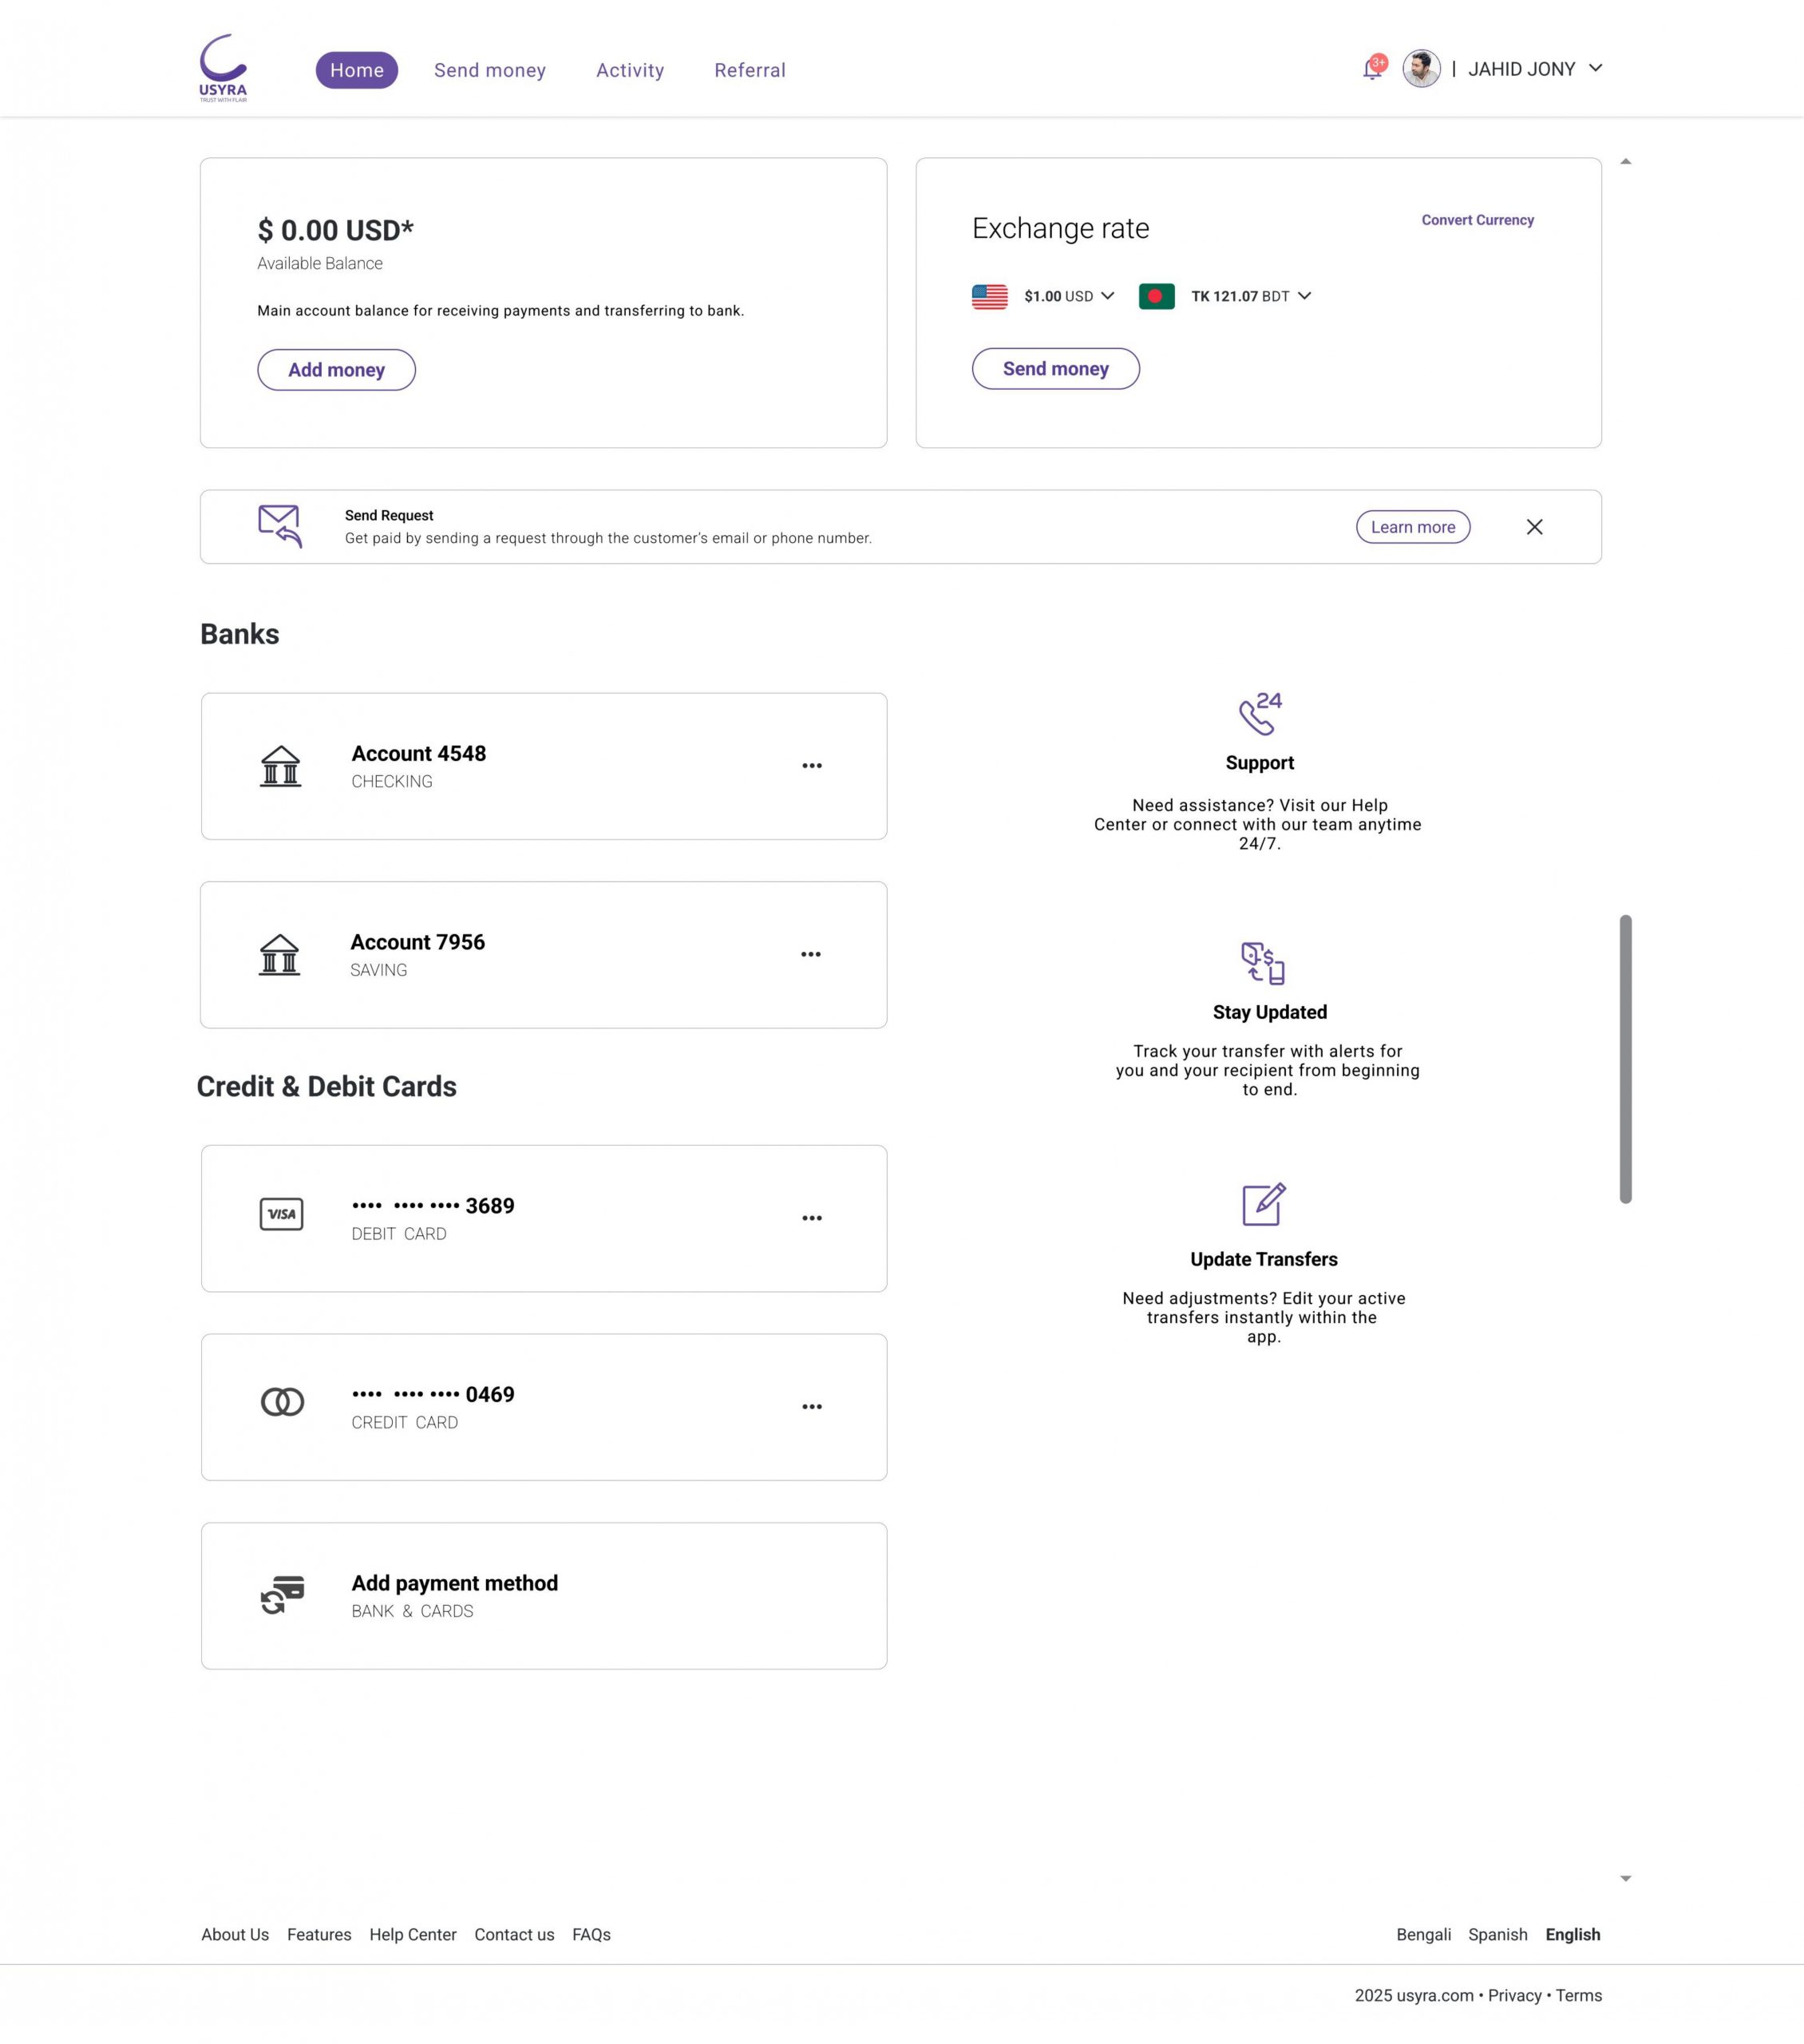Dismiss the Send Request banner
The image size is (1804, 2044).
click(1534, 527)
